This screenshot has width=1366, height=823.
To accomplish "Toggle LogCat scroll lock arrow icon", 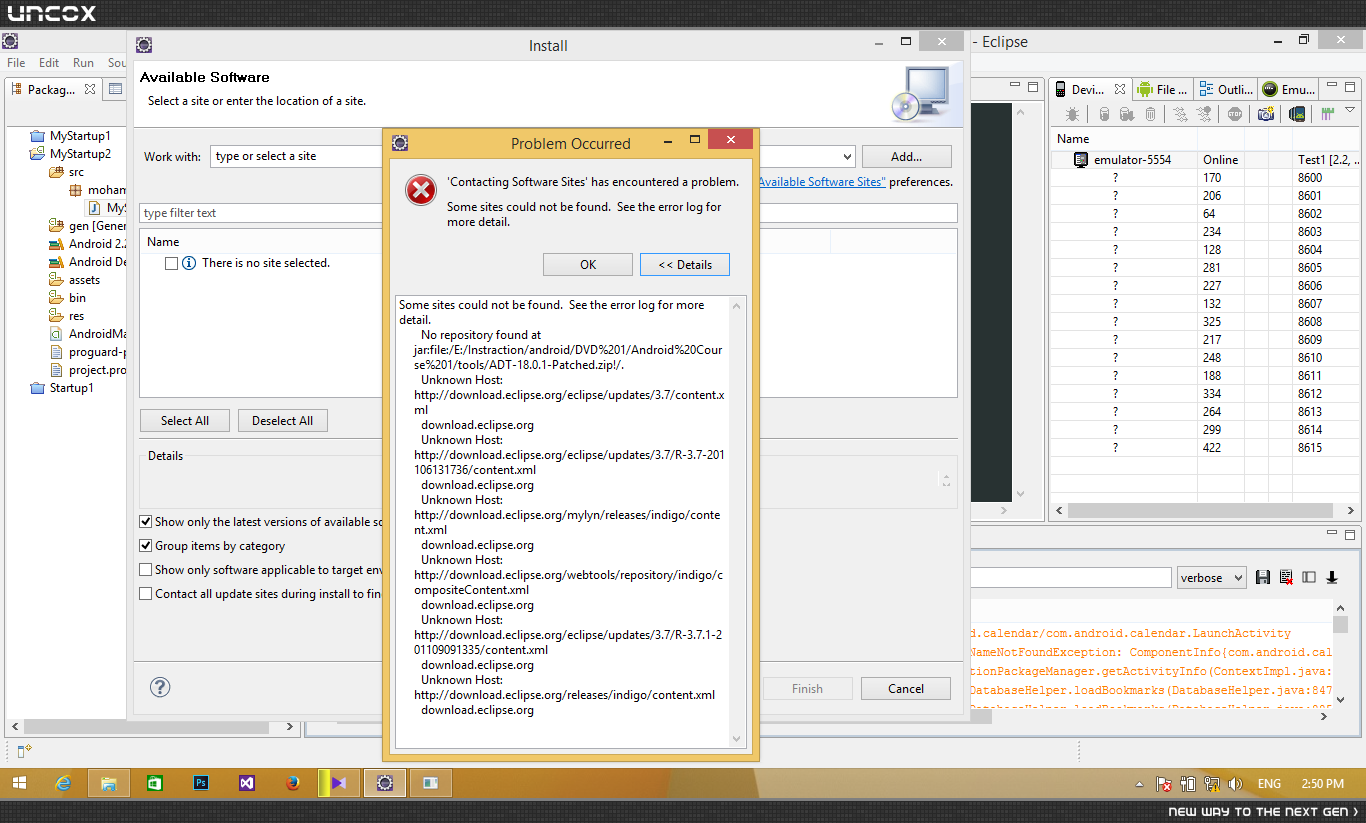I will coord(1332,577).
